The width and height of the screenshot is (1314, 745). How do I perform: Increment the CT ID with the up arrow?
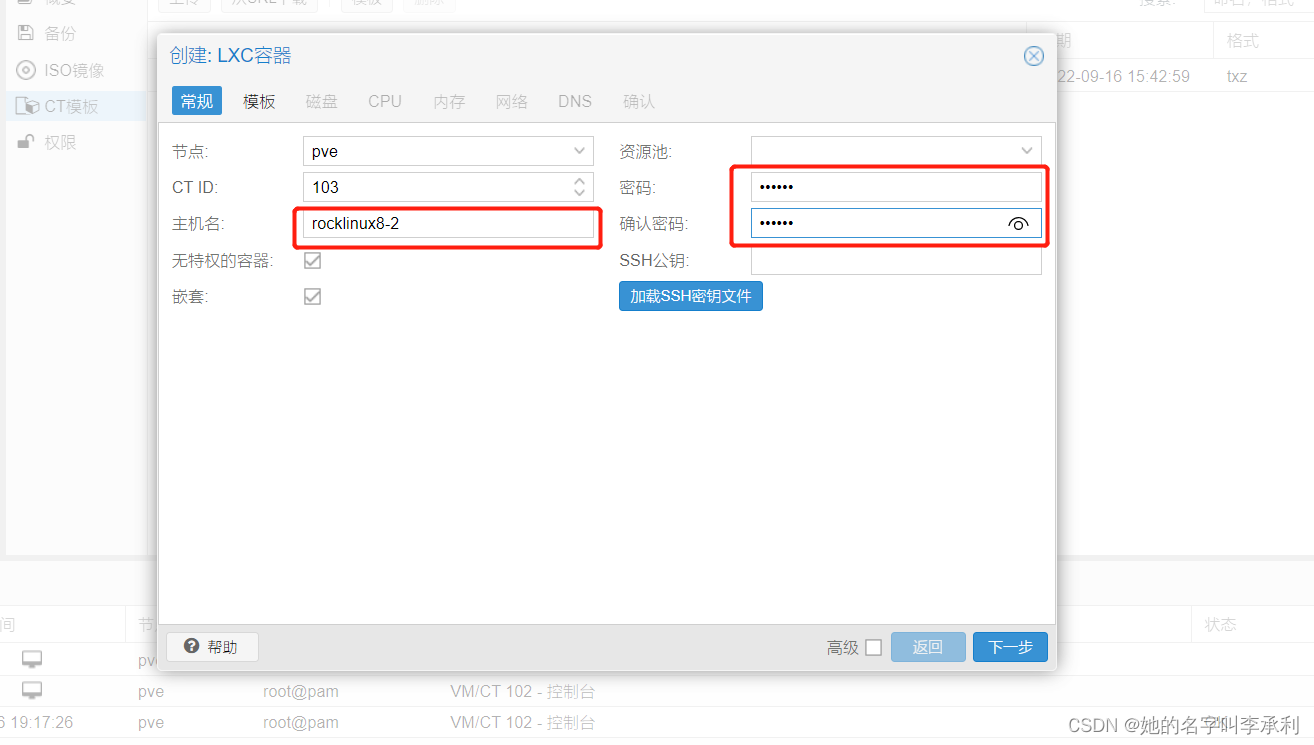[578, 181]
